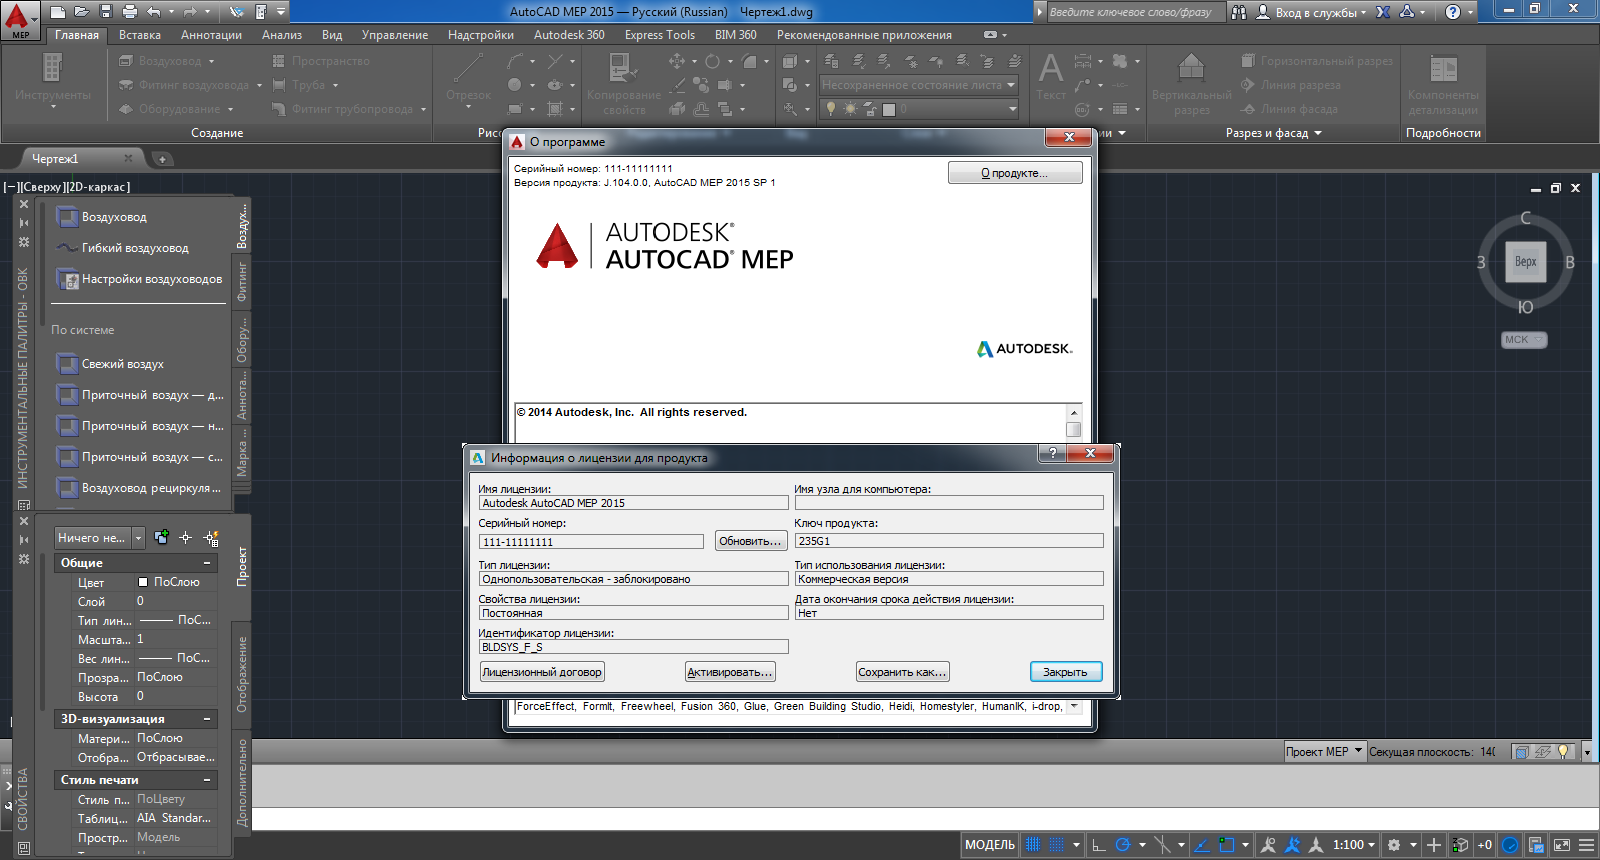
Task: Click the Вертикальный разрез ribbon icon
Action: 1192,84
